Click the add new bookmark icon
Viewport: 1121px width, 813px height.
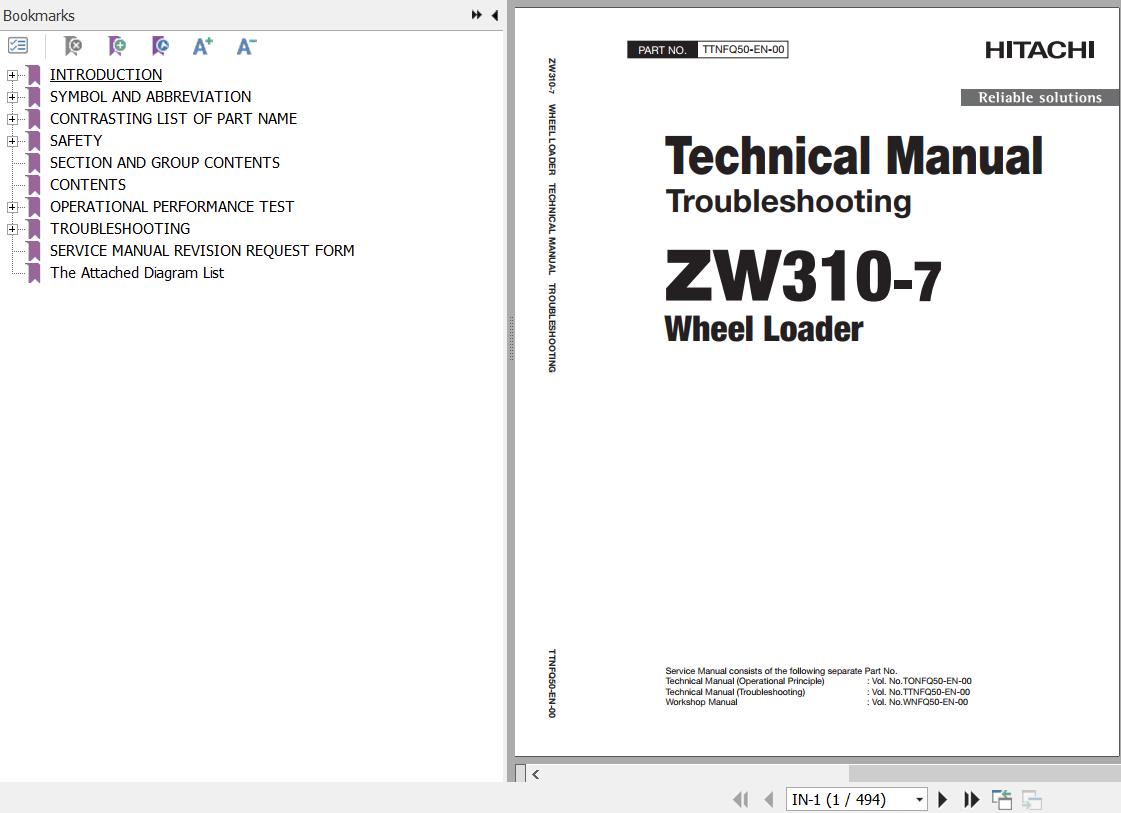pyautogui.click(x=117, y=46)
